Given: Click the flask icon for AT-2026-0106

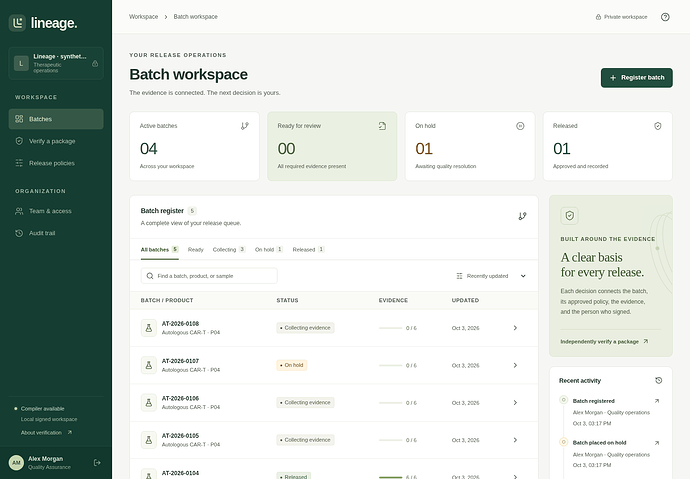Looking at the screenshot, I should [x=149, y=403].
